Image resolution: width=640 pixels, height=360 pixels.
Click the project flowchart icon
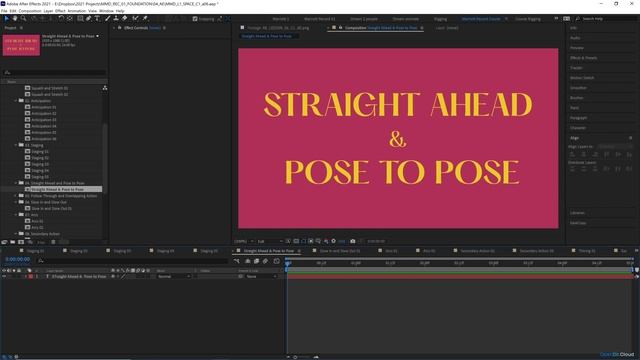click(105, 88)
